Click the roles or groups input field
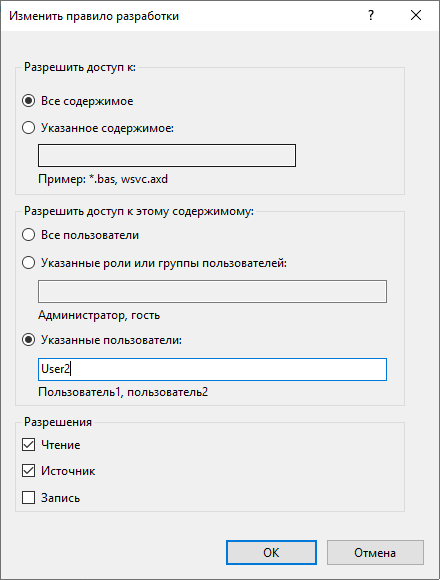 pos(212,291)
